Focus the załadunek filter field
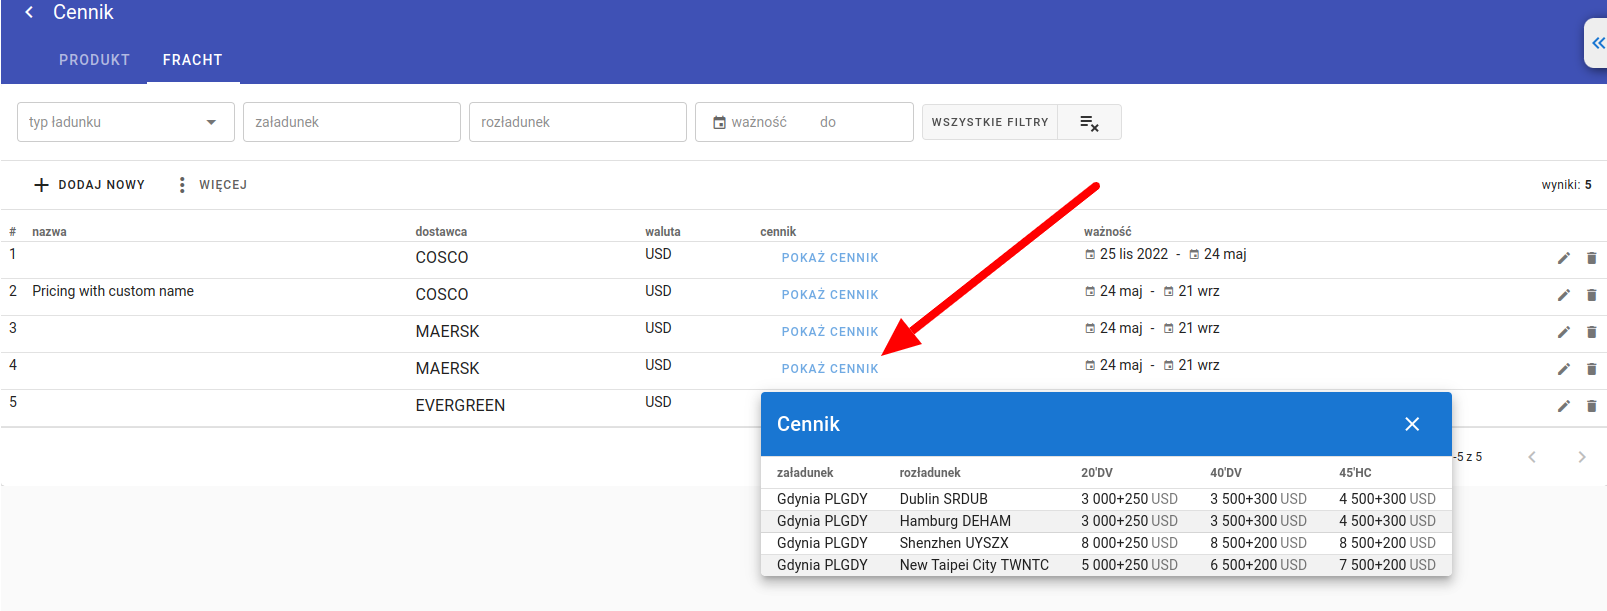The width and height of the screenshot is (1607, 611). (x=352, y=122)
